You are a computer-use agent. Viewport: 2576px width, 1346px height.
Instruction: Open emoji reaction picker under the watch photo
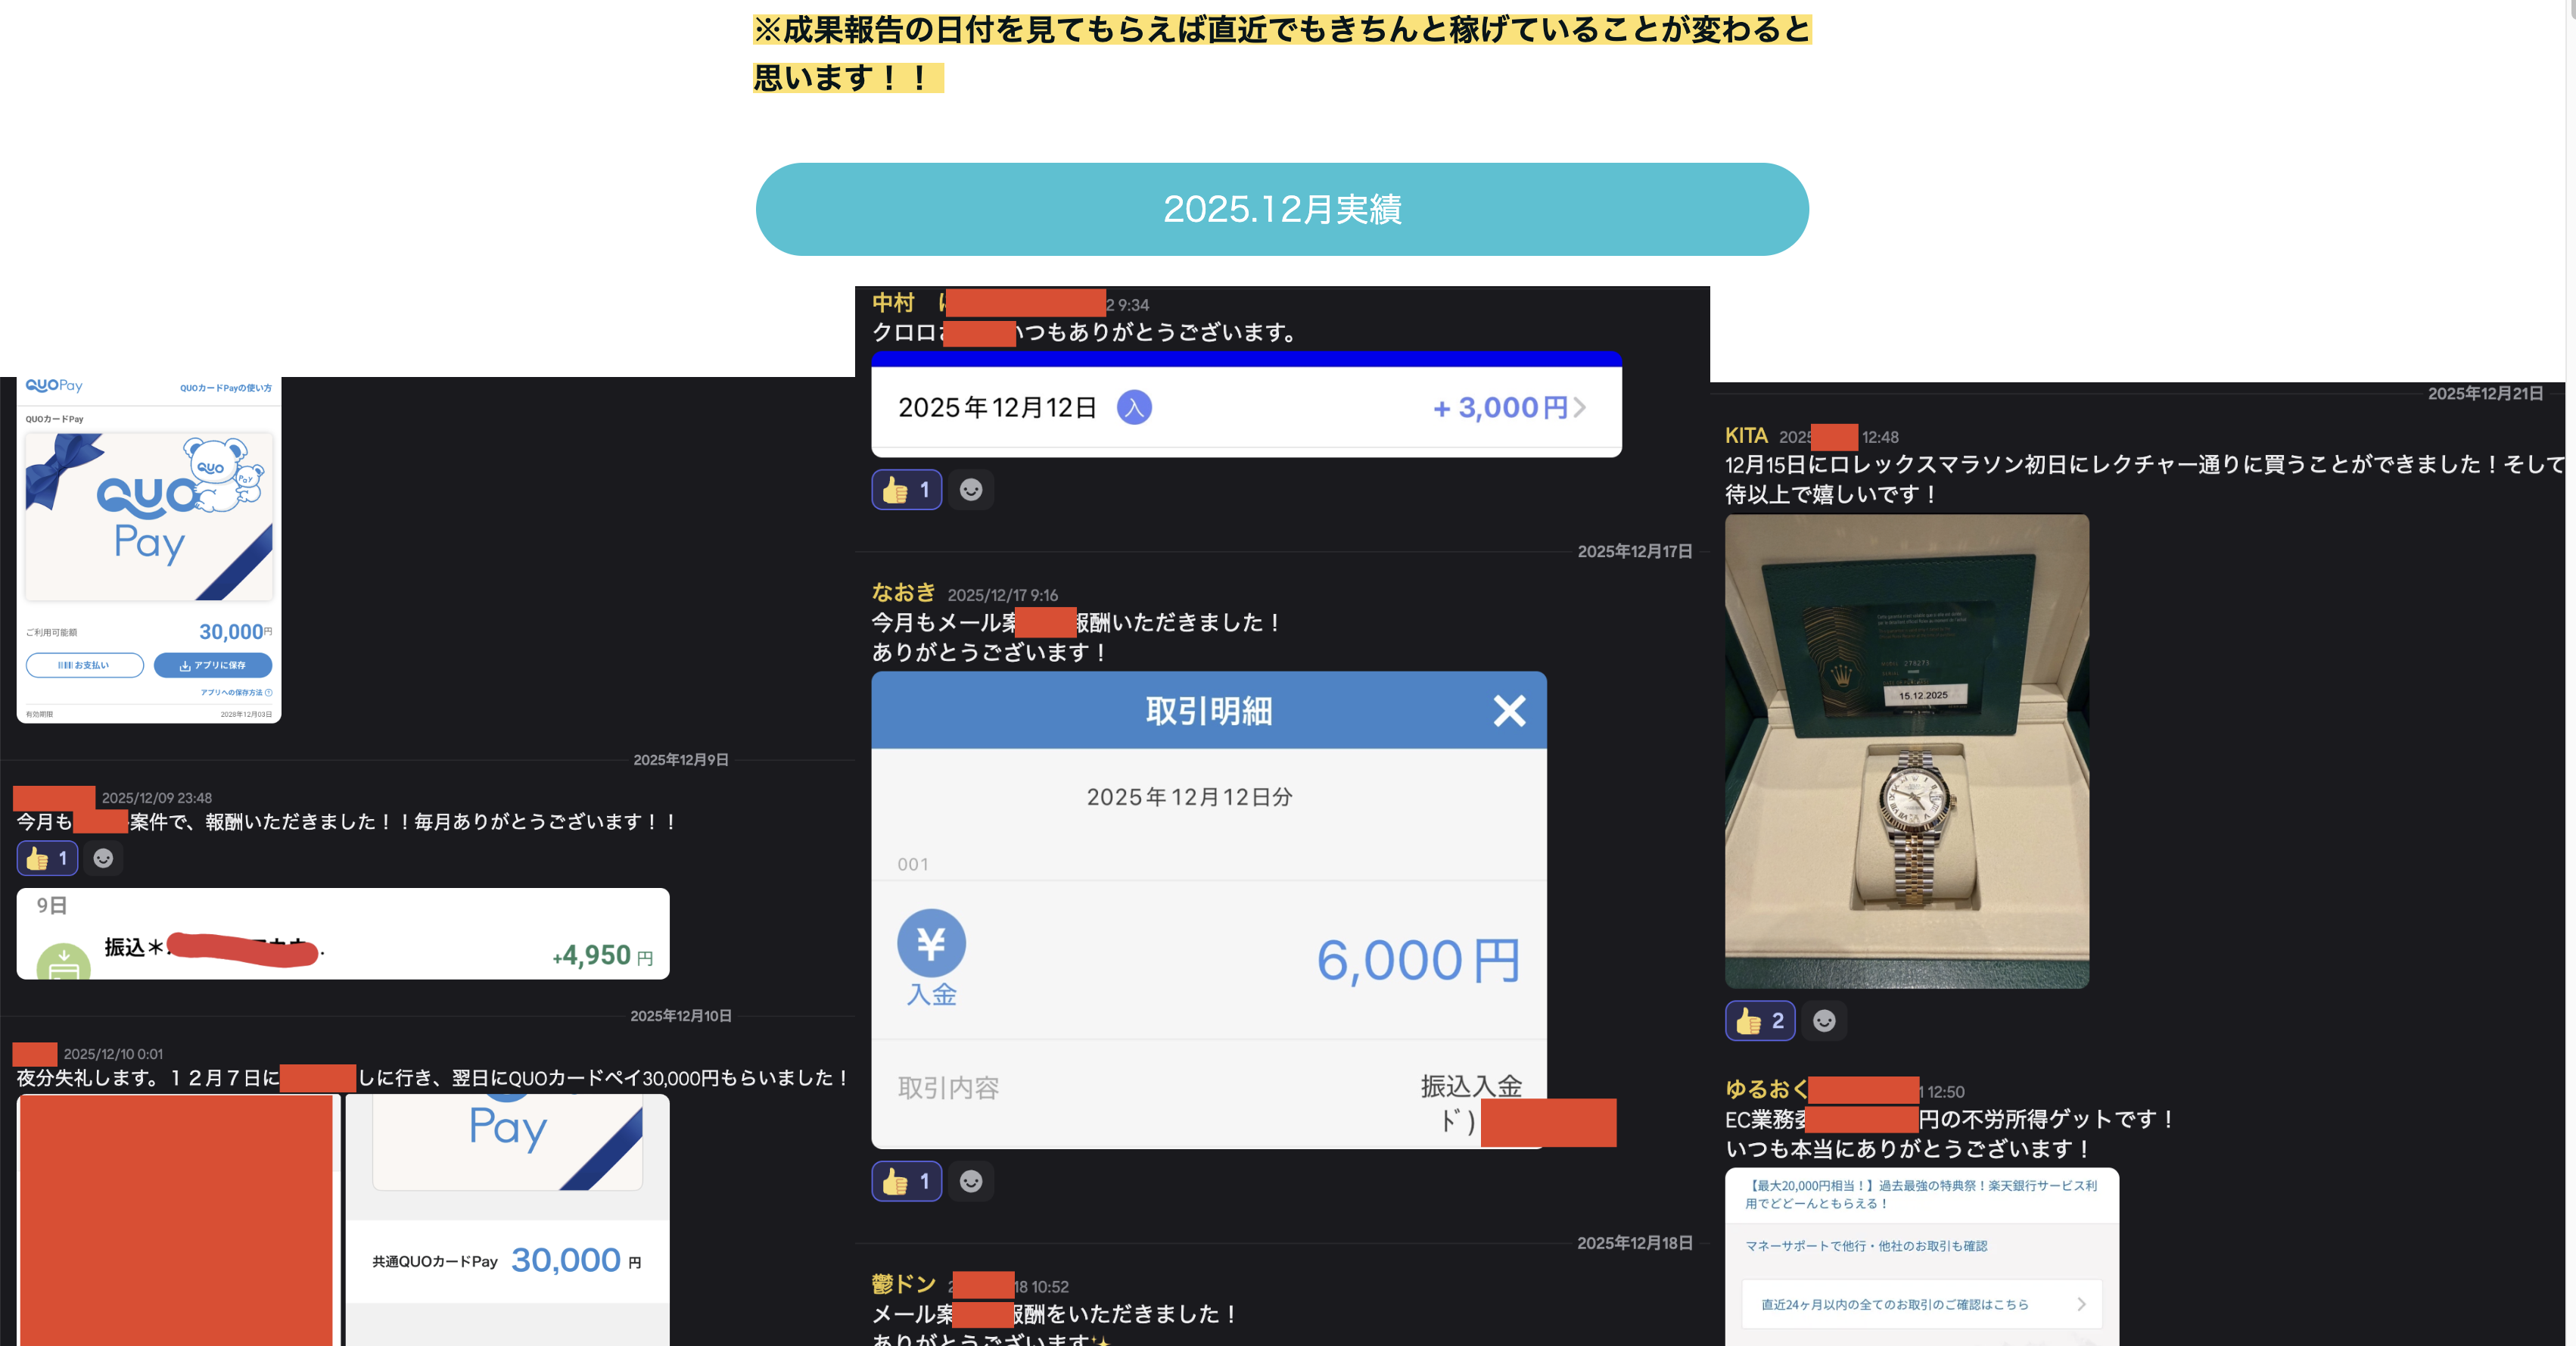coord(1824,1020)
